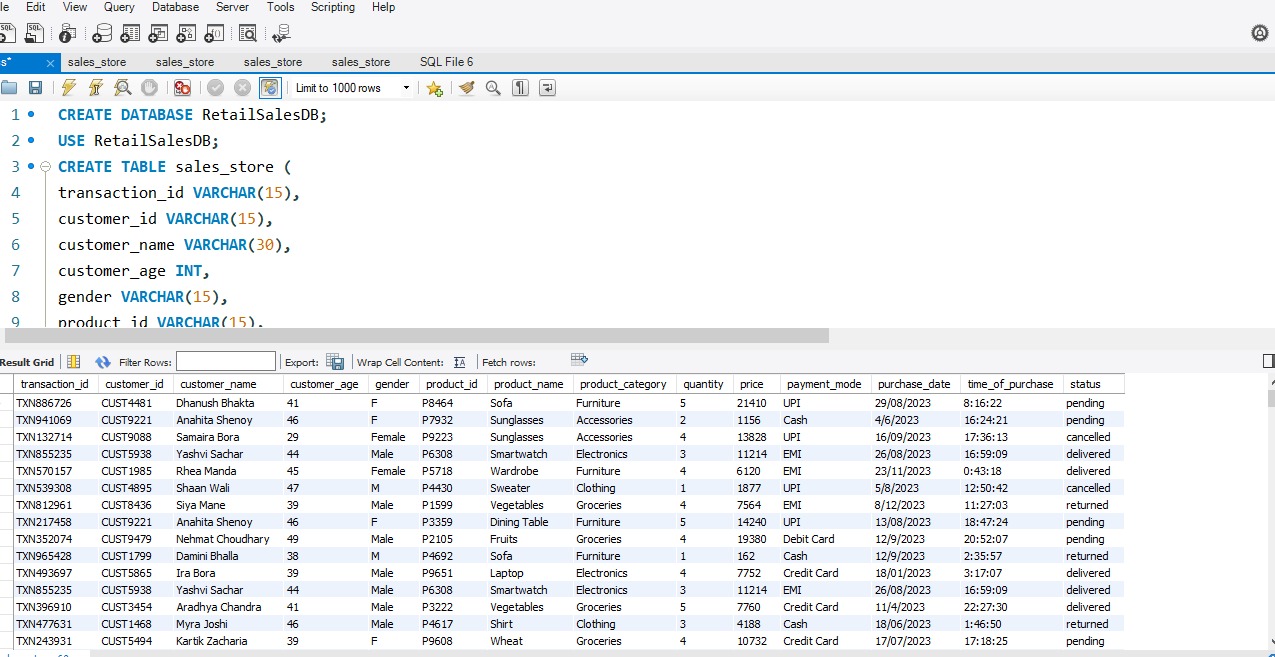Refresh the result grid data
Viewport: 1275px width, 657px height.
pyautogui.click(x=103, y=362)
